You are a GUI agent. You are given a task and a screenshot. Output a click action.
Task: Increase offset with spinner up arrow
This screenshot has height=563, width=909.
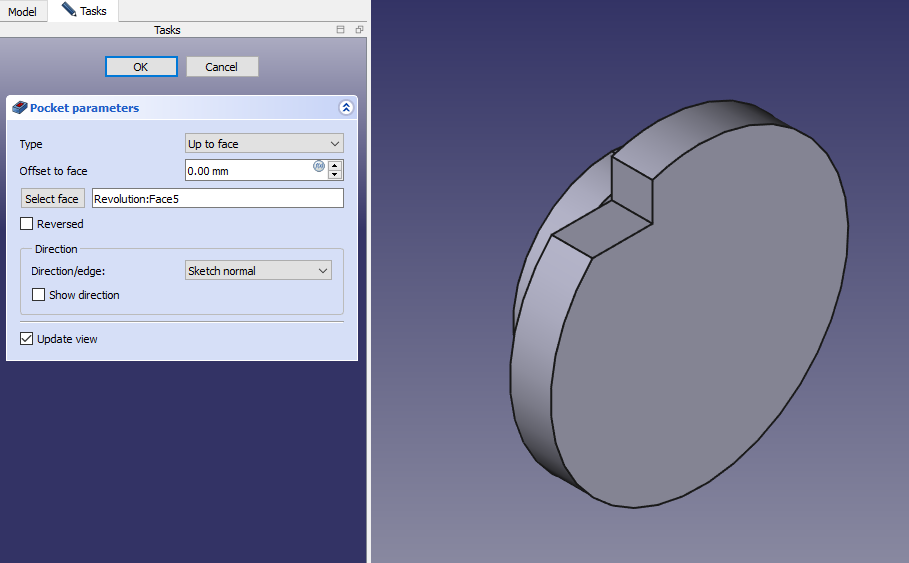[335, 166]
